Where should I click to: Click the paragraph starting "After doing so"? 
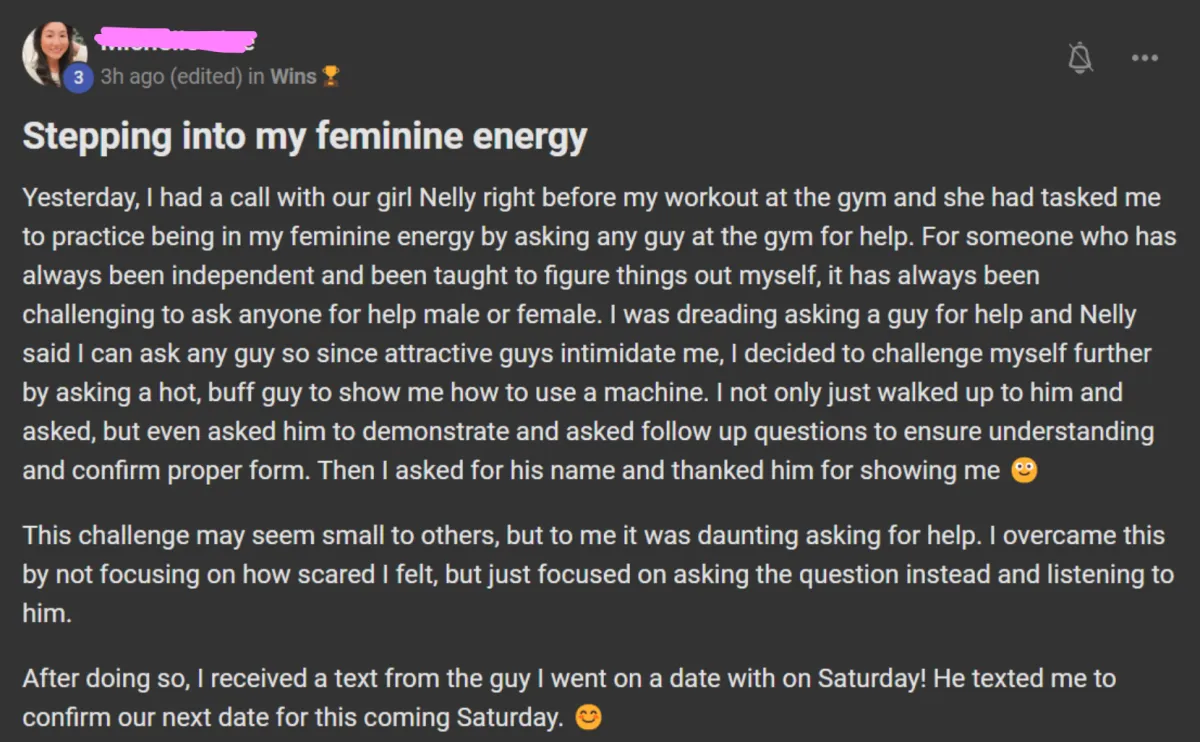(569, 698)
